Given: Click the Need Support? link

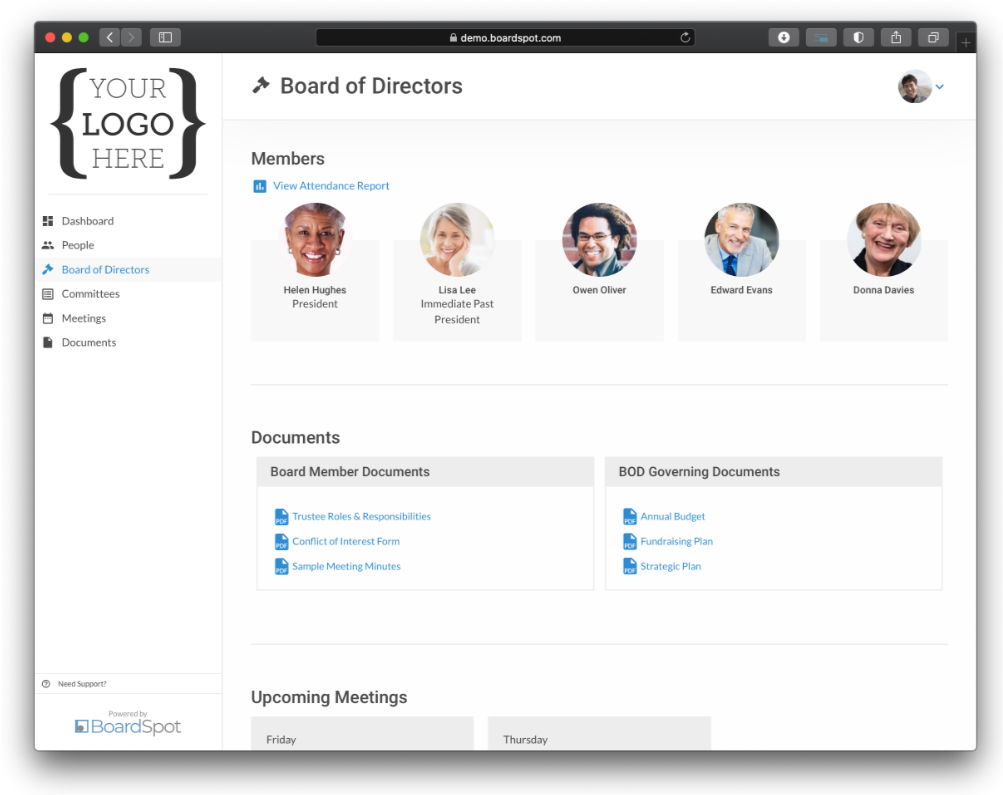Looking at the screenshot, I should coord(82,684).
